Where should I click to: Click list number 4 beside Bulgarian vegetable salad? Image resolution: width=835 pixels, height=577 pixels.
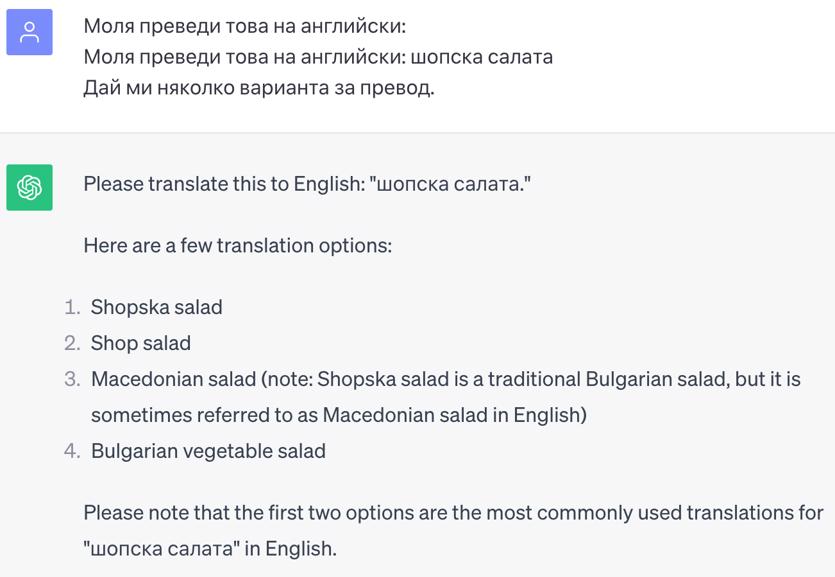click(71, 451)
